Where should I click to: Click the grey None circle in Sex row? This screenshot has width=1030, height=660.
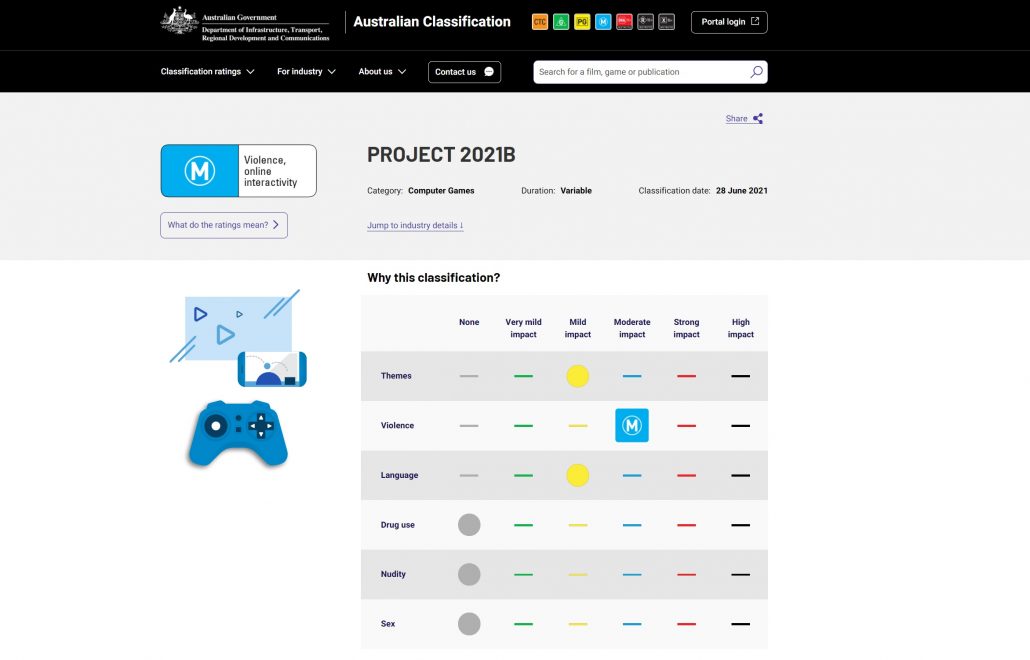pyautogui.click(x=469, y=624)
